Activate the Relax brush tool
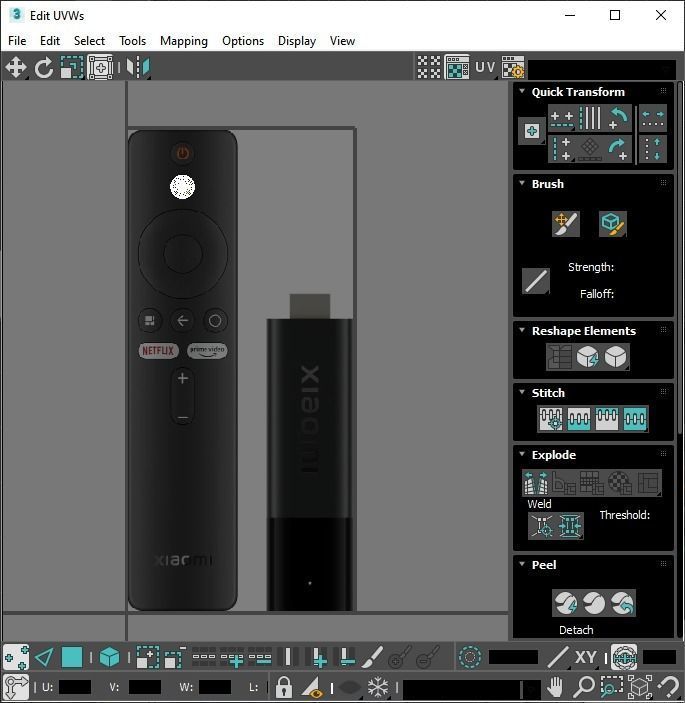 click(613, 224)
